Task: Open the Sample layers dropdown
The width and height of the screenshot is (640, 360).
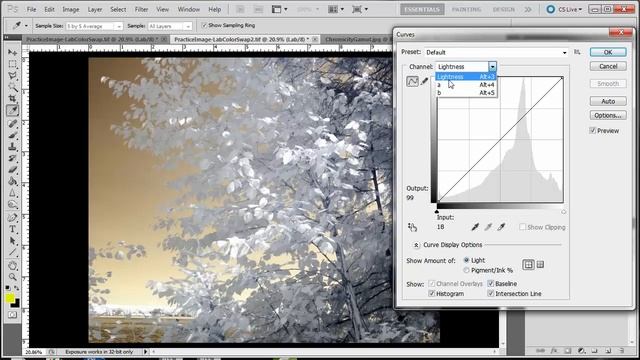Action: pos(169,26)
